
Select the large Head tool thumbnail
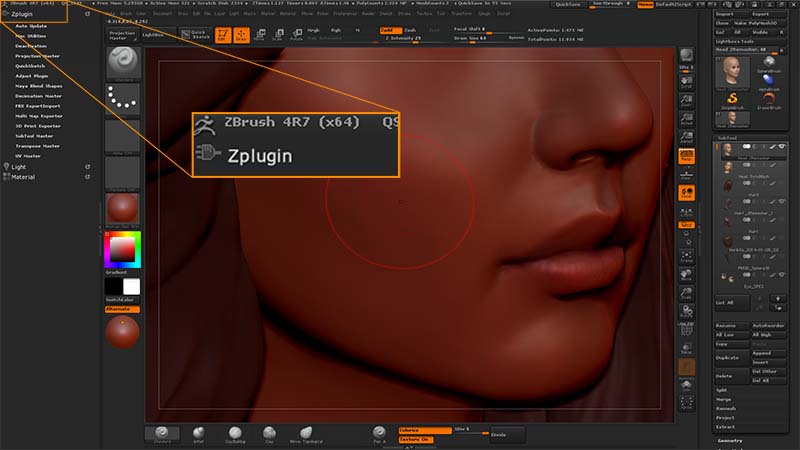pyautogui.click(x=732, y=73)
